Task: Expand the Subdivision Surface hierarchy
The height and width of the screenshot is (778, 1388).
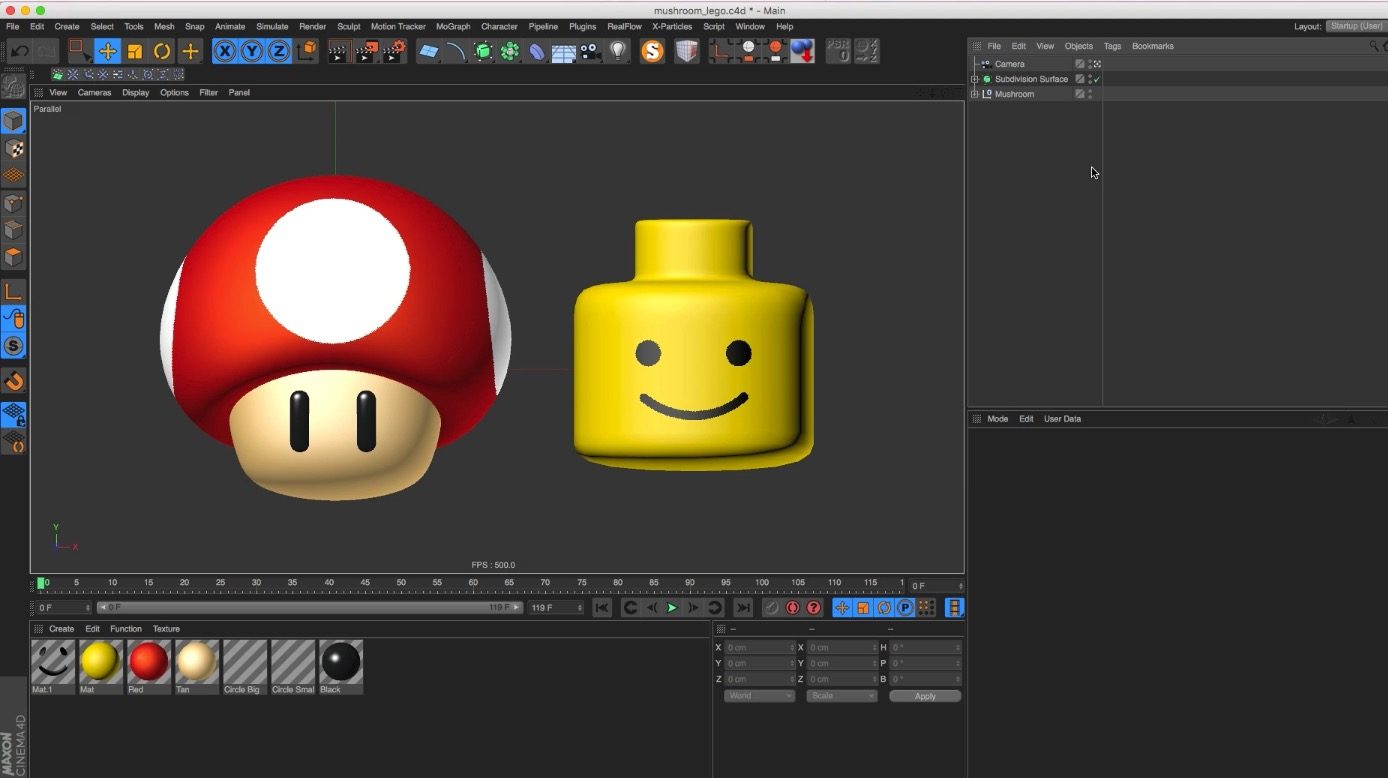Action: point(975,79)
